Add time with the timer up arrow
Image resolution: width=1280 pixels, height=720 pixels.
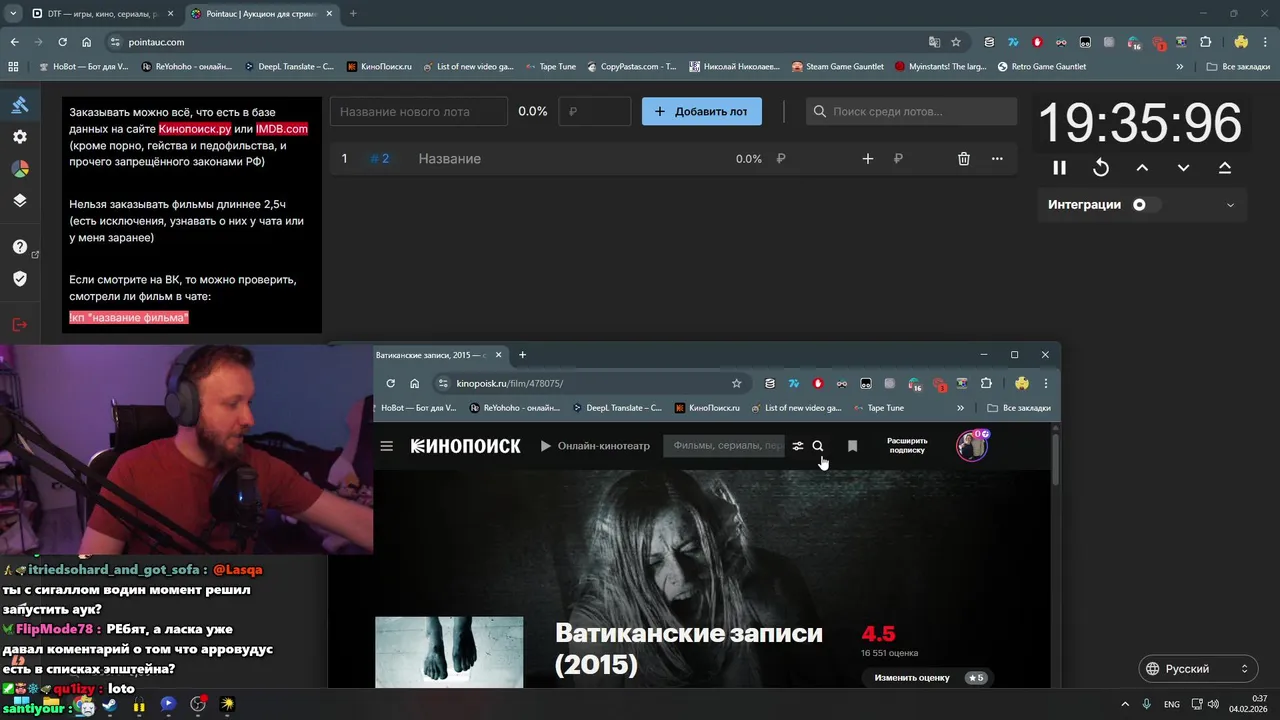[1142, 168]
